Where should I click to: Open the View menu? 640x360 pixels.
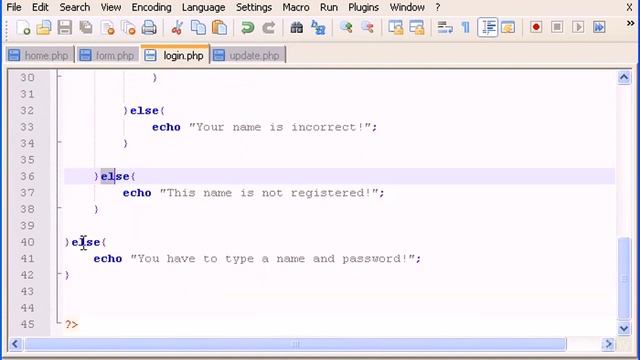coord(111,7)
